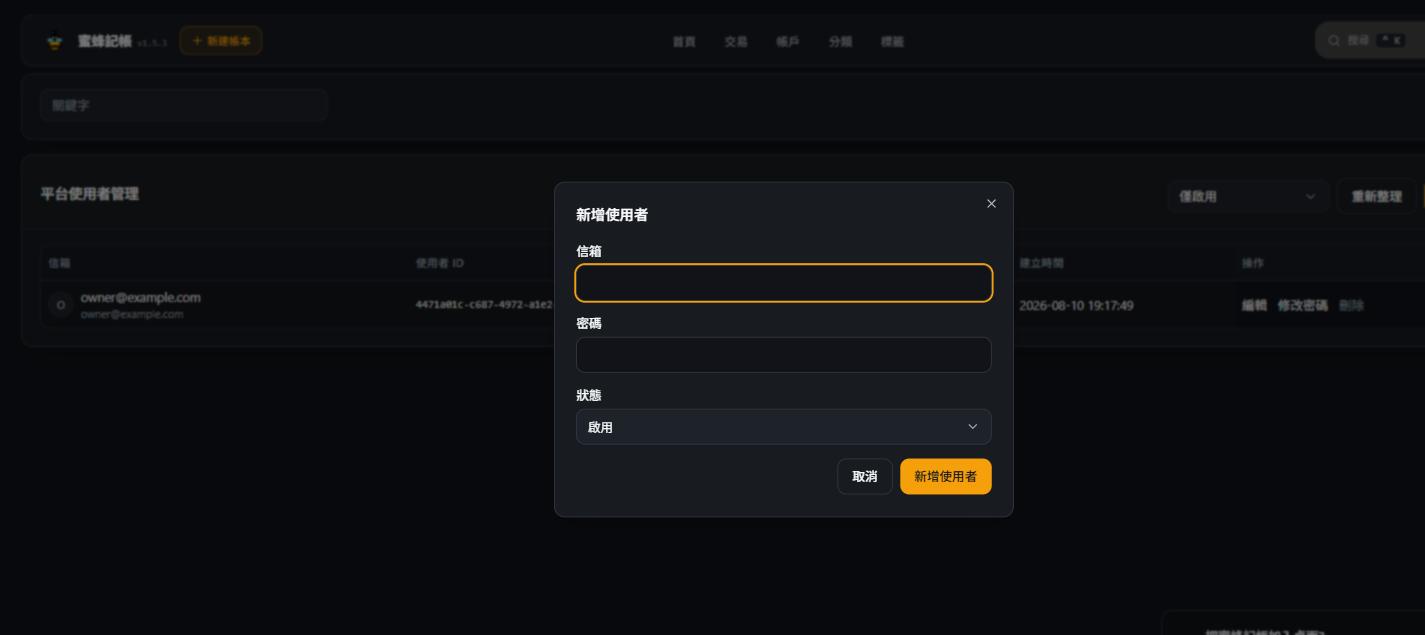
Task: Confirm with the orange 新增使用者 button
Action: point(946,477)
